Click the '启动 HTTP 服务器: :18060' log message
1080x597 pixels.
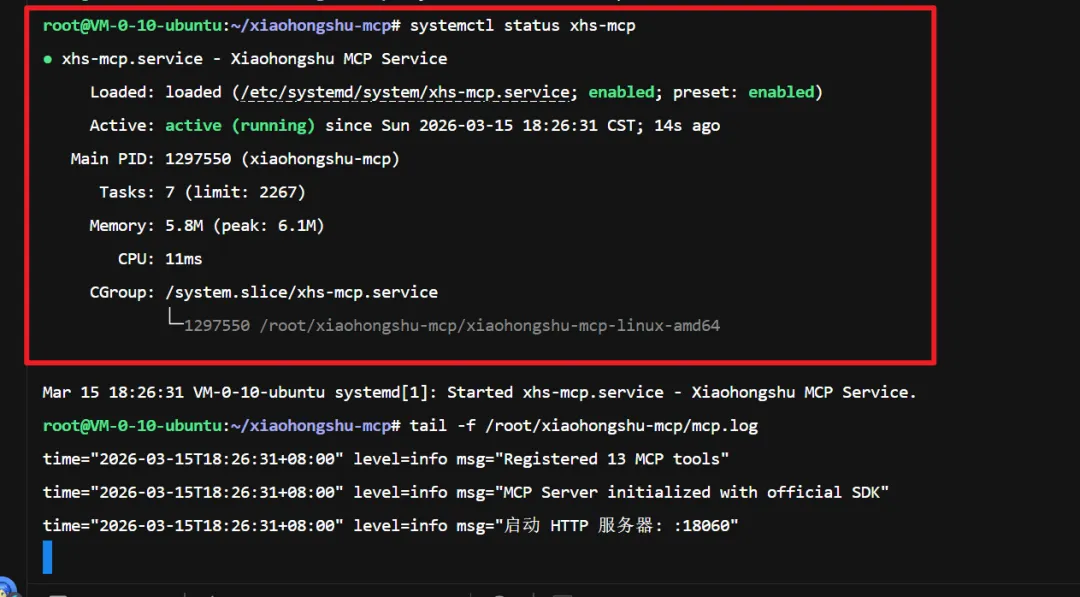tap(616, 526)
